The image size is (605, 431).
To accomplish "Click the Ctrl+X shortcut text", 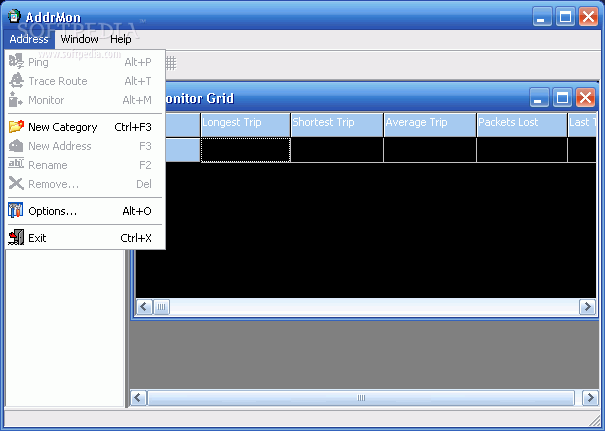I will [x=136, y=238].
